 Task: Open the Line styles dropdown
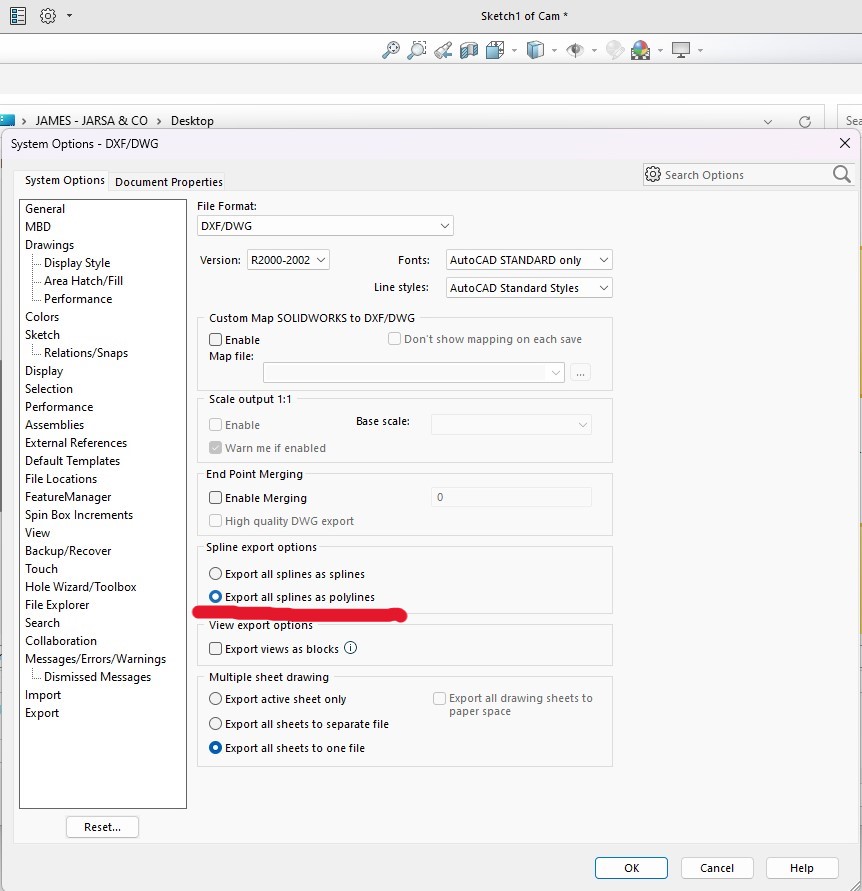pos(529,288)
